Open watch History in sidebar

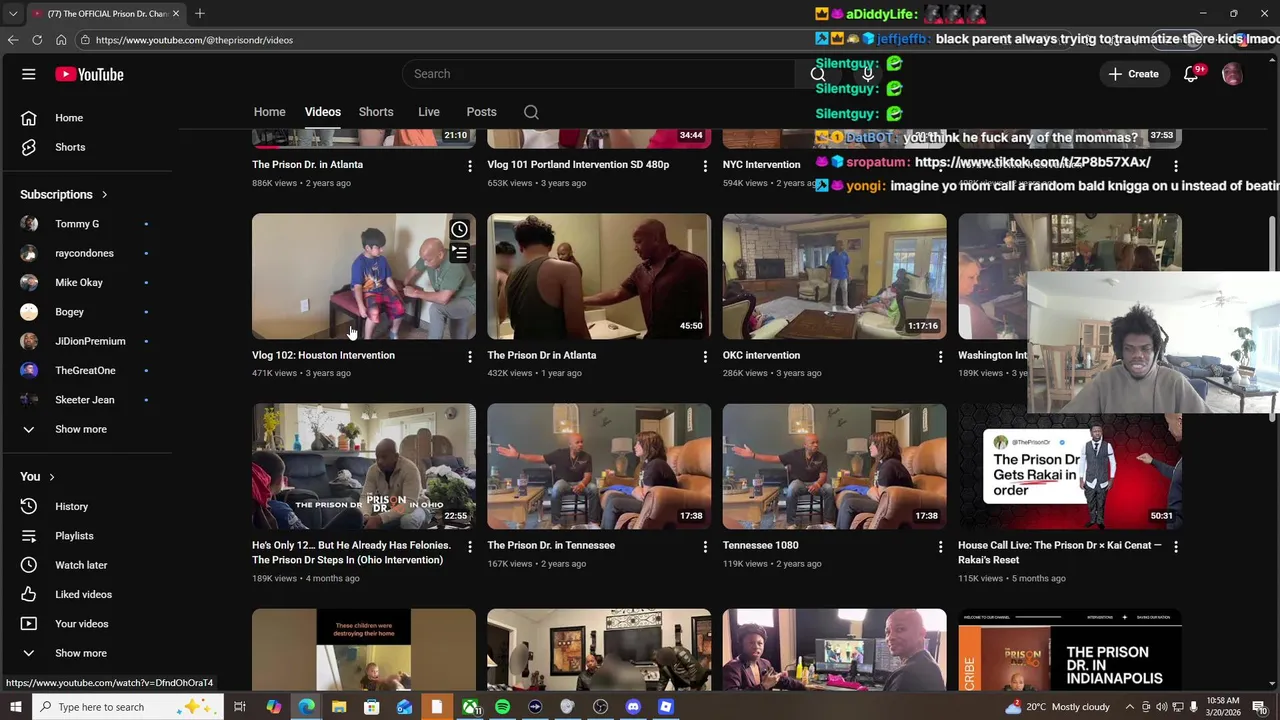[x=69, y=506]
